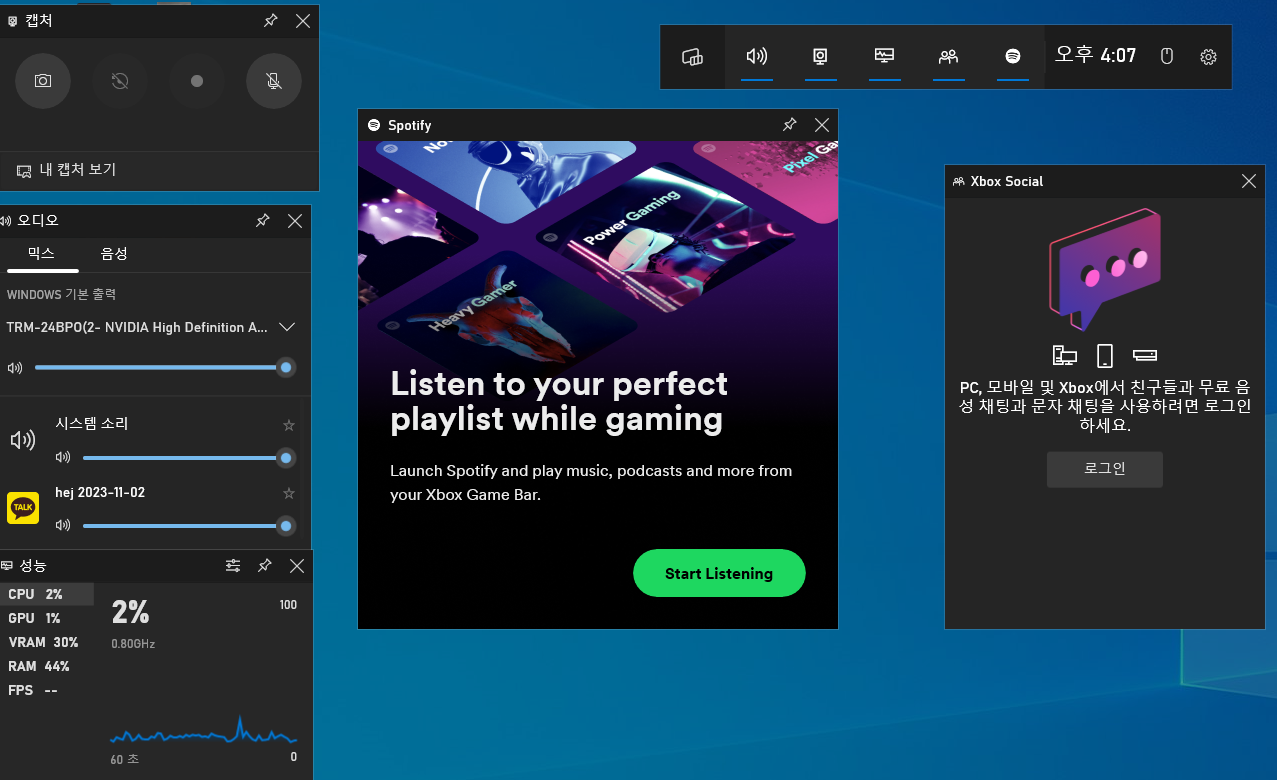Click the Xbox Social people title icon

[959, 181]
